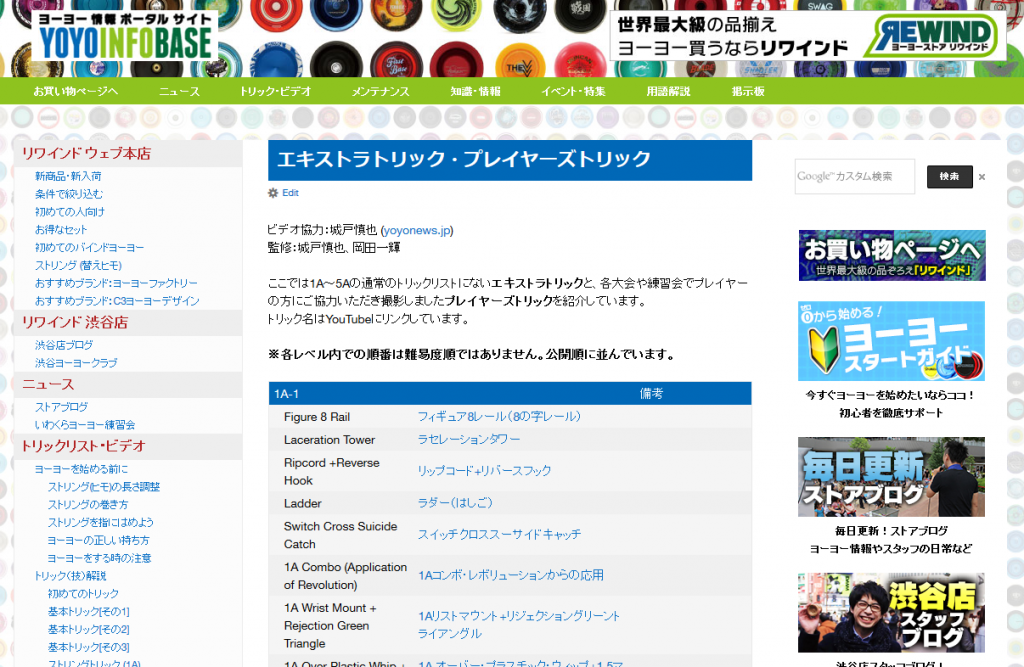
Task: Open the 毎日更新ストアブログ banner image
Action: pyautogui.click(x=891, y=477)
